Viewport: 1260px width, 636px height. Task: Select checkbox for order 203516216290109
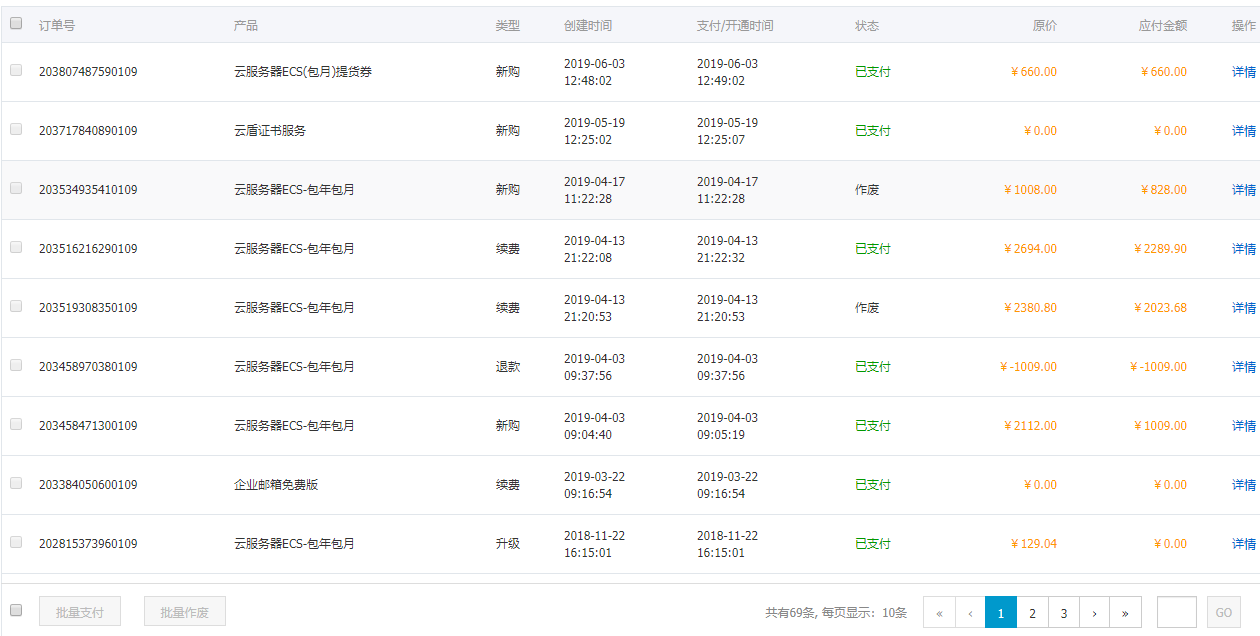tap(16, 247)
